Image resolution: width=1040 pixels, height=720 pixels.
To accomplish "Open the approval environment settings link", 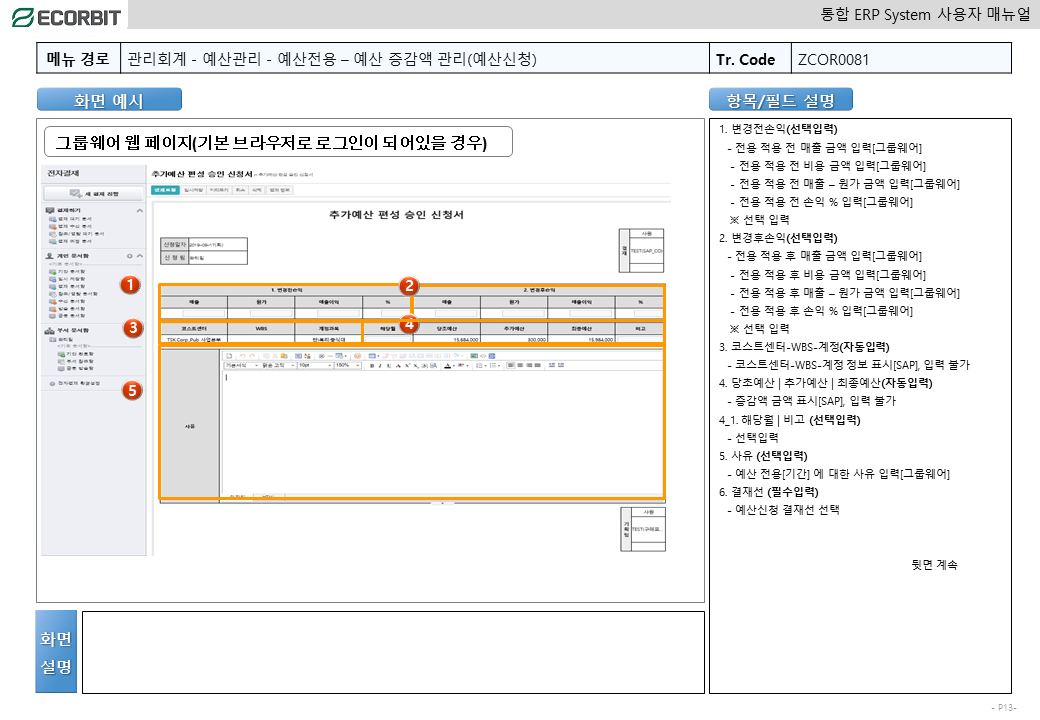I will [78, 383].
